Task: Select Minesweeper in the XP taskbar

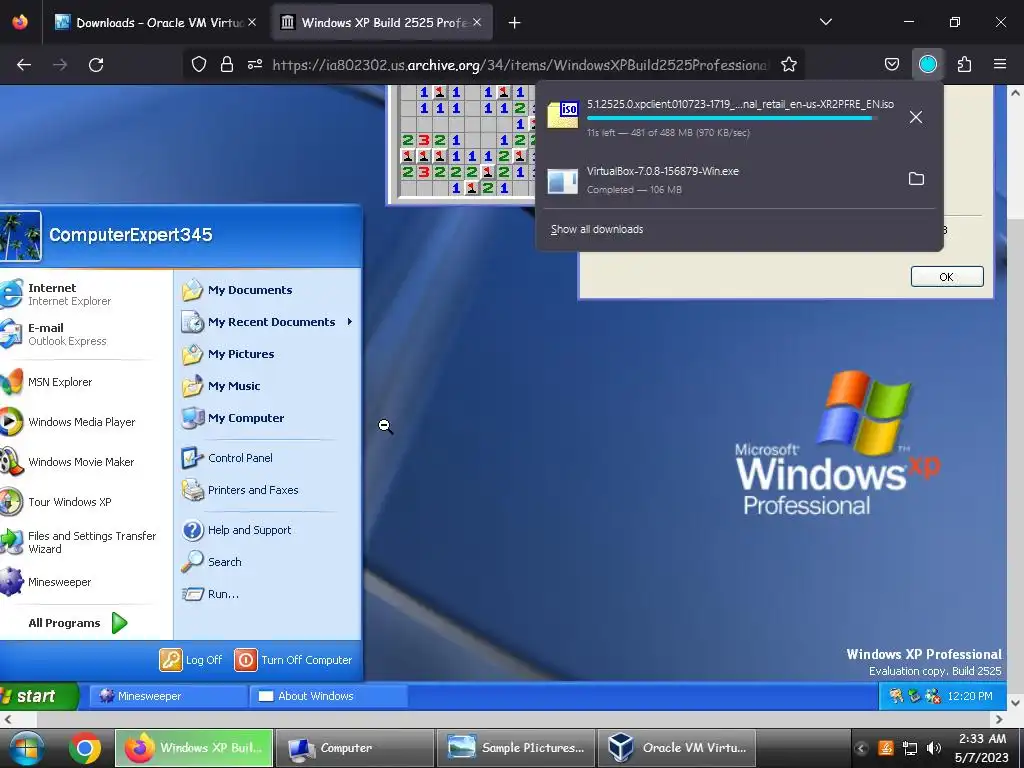Action: (x=167, y=696)
